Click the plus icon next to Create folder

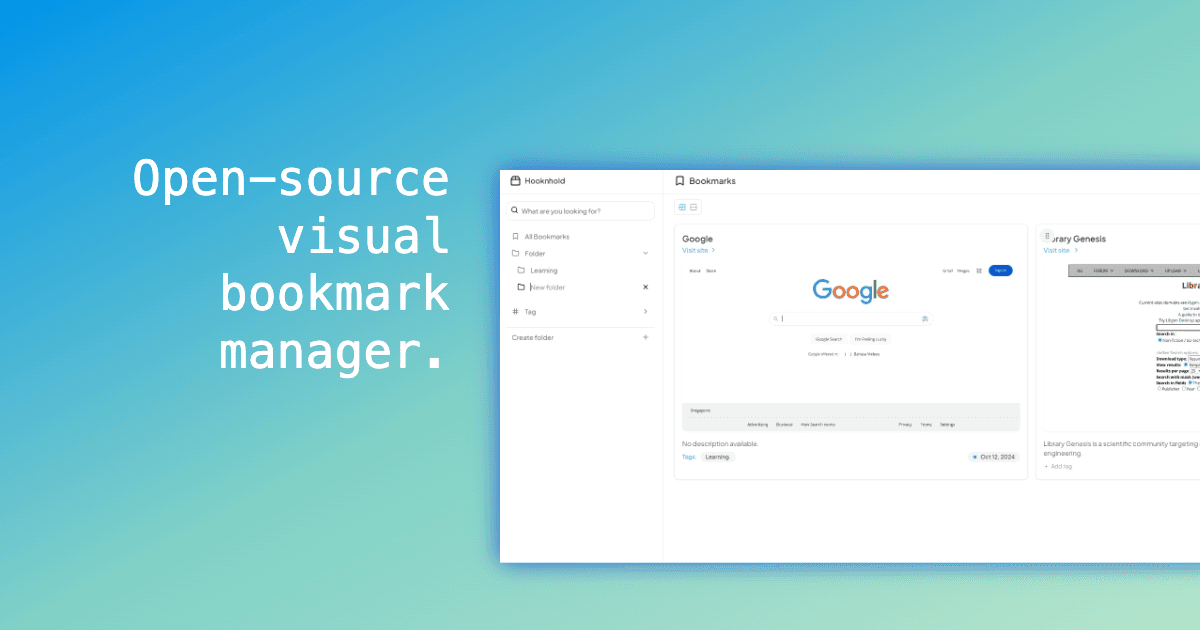point(645,338)
